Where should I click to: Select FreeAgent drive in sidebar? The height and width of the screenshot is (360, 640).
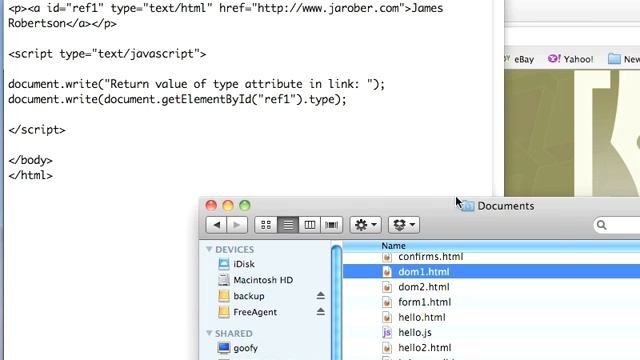(x=255, y=312)
